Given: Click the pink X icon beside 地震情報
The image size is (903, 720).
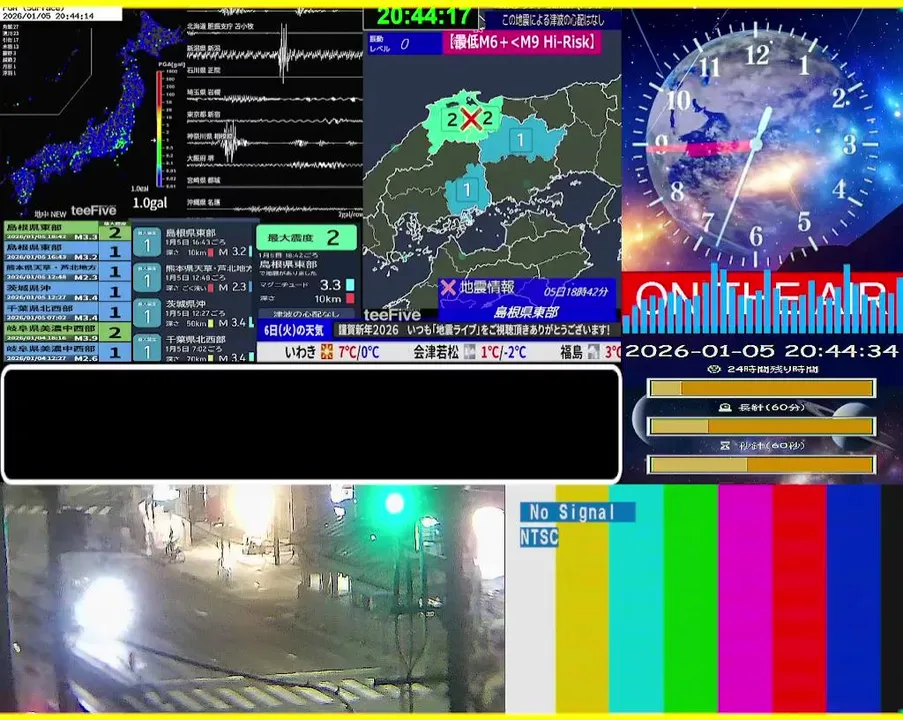Looking at the screenshot, I should 448,287.
